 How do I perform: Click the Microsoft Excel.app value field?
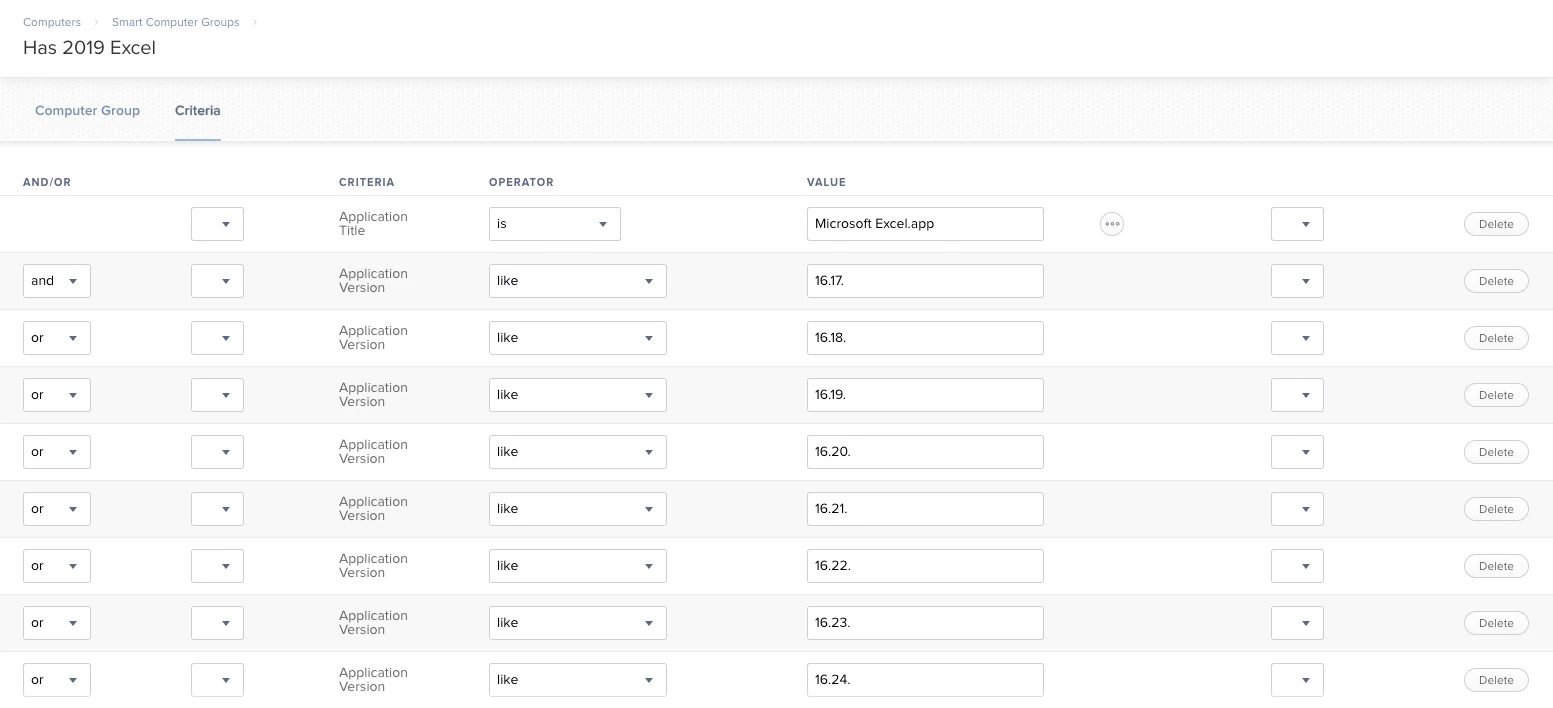[x=925, y=224]
